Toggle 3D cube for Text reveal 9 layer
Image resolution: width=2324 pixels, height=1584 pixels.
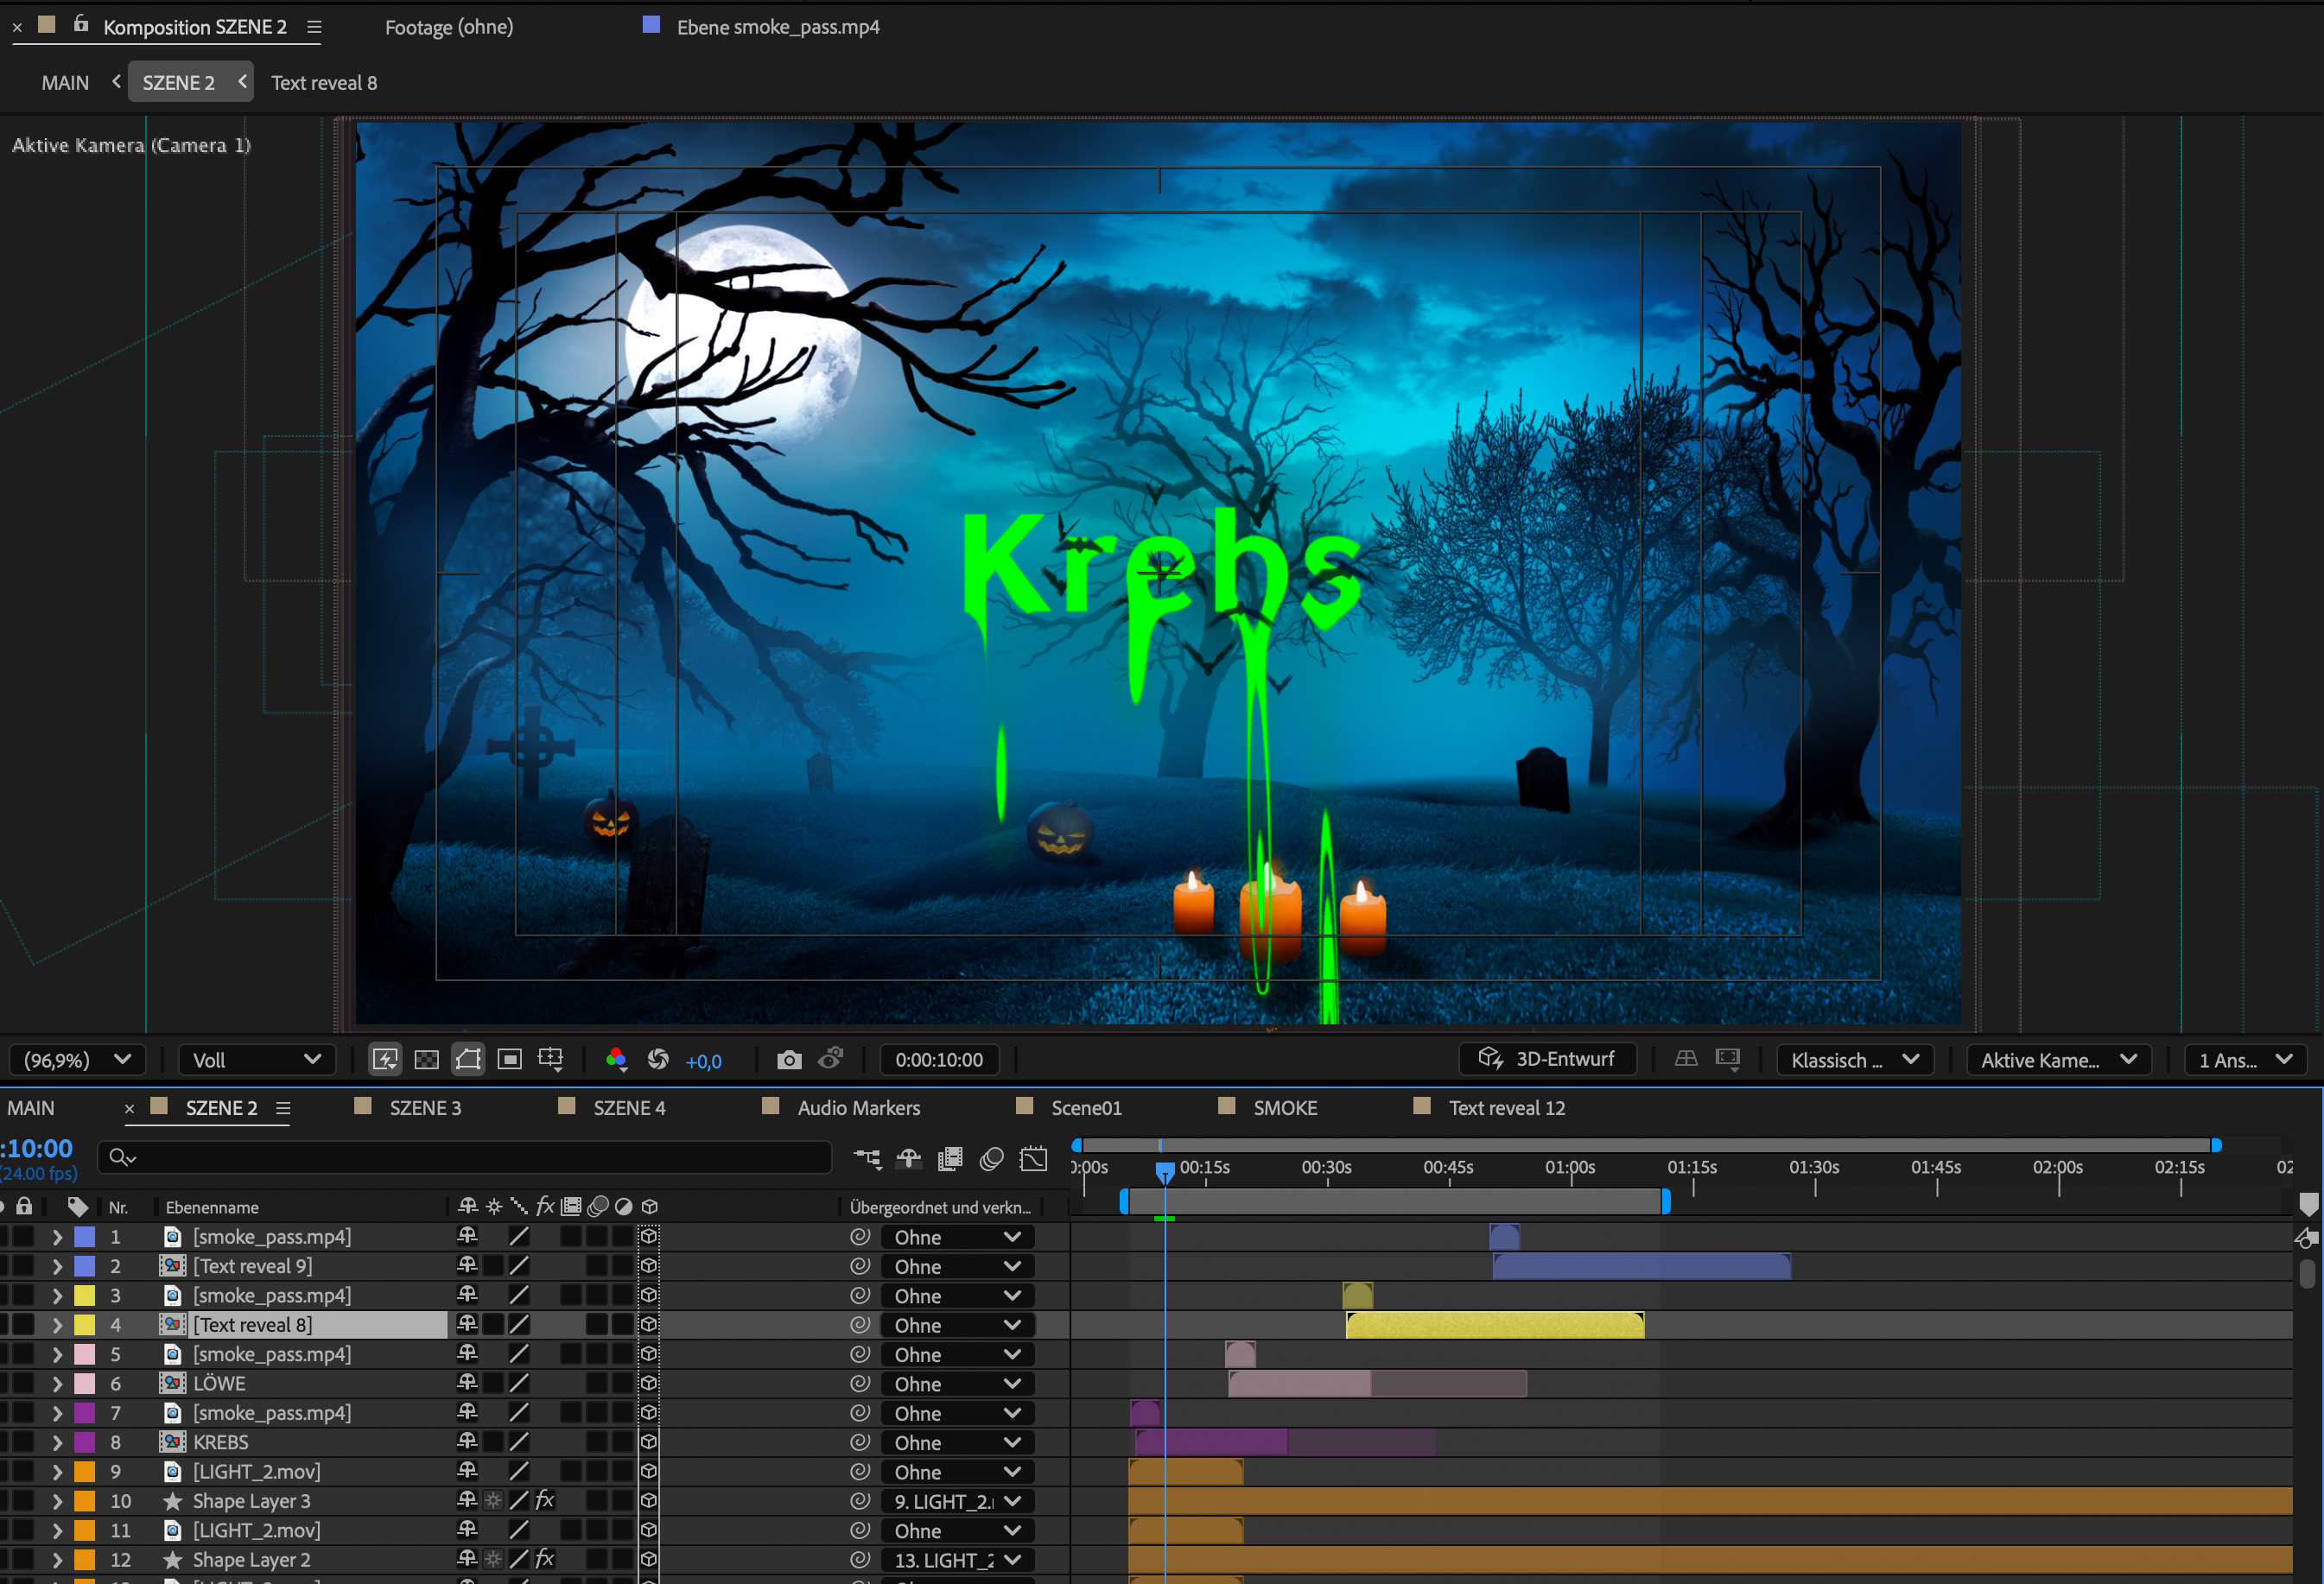[x=649, y=1266]
